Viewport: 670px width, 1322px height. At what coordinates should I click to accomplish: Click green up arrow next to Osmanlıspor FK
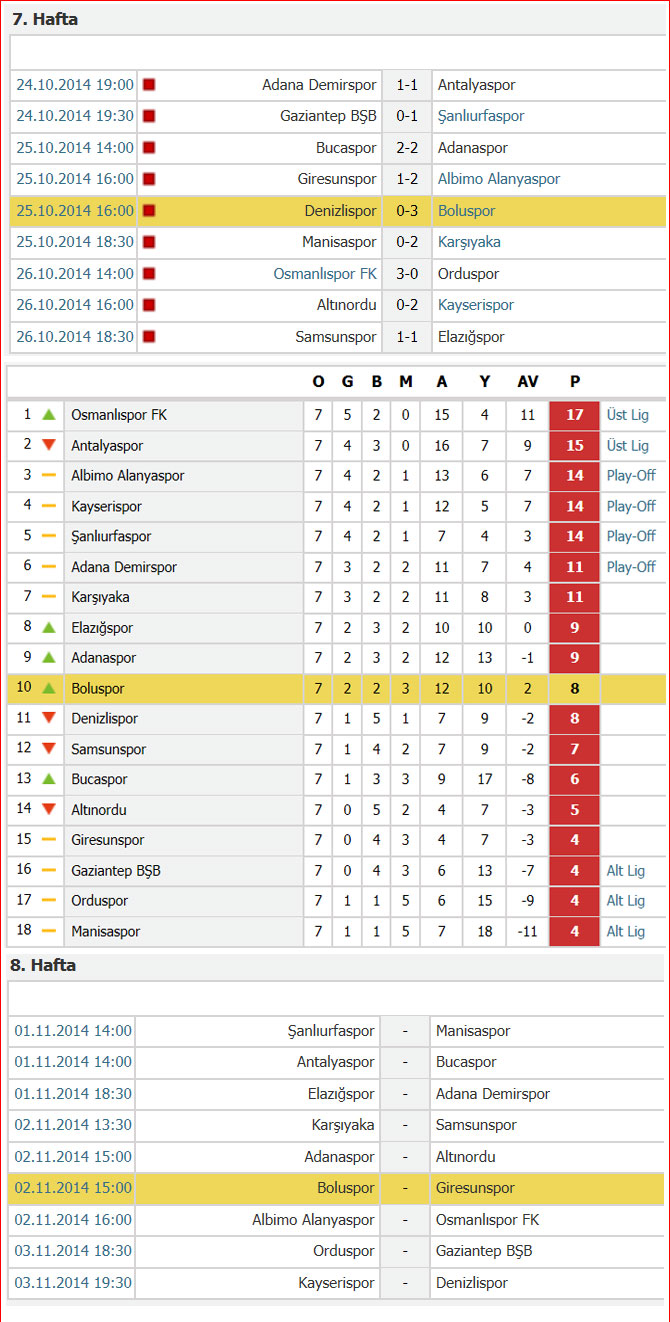coord(48,414)
